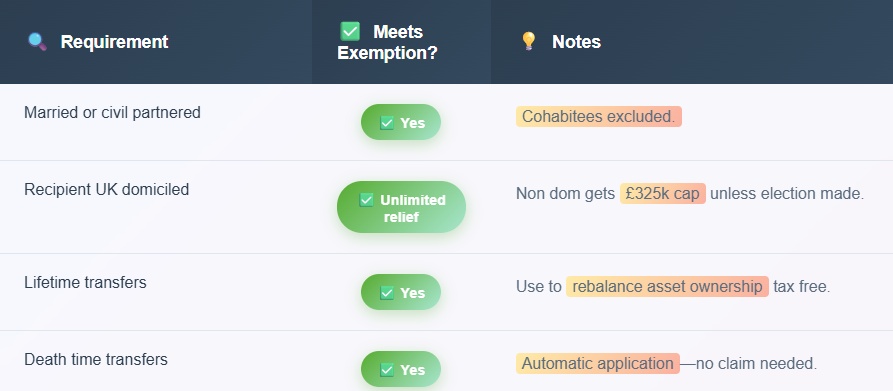The width and height of the screenshot is (893, 391).
Task: Click the check icon in Death time transfers badge
Action: 387,370
